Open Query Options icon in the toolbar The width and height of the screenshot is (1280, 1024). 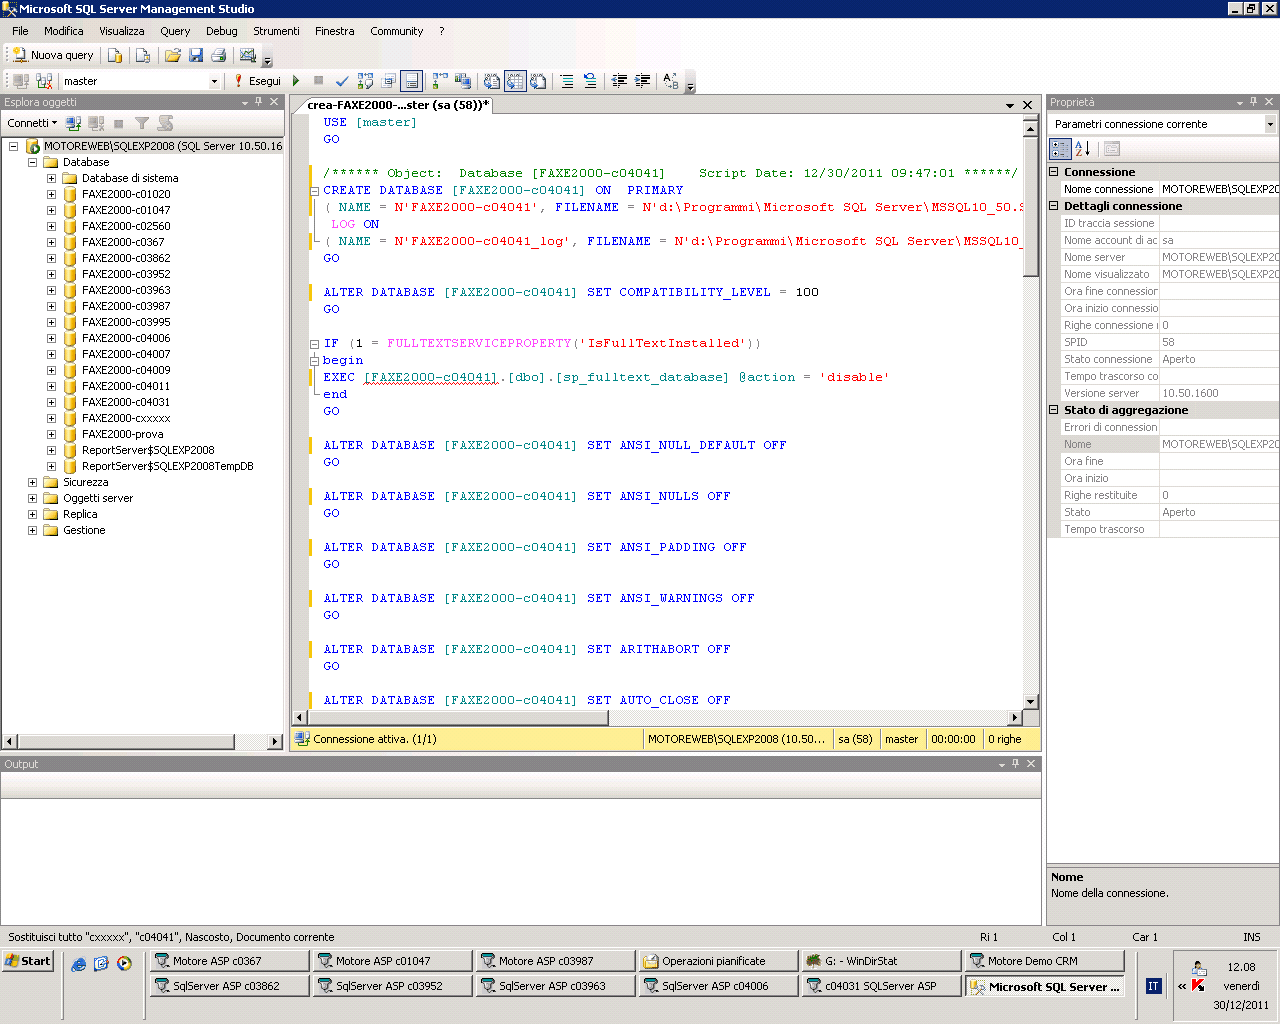coord(388,81)
